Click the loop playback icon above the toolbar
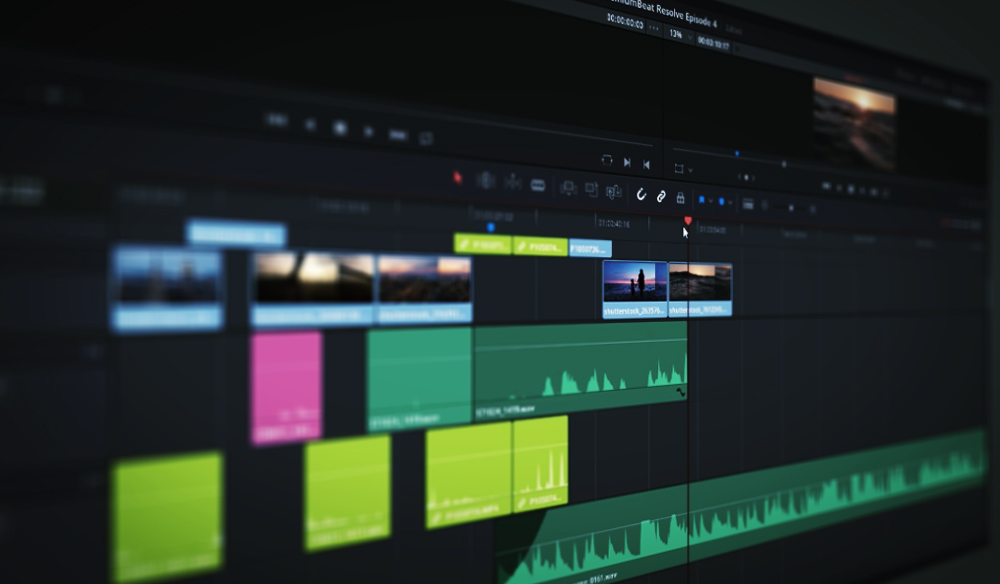 (x=607, y=160)
